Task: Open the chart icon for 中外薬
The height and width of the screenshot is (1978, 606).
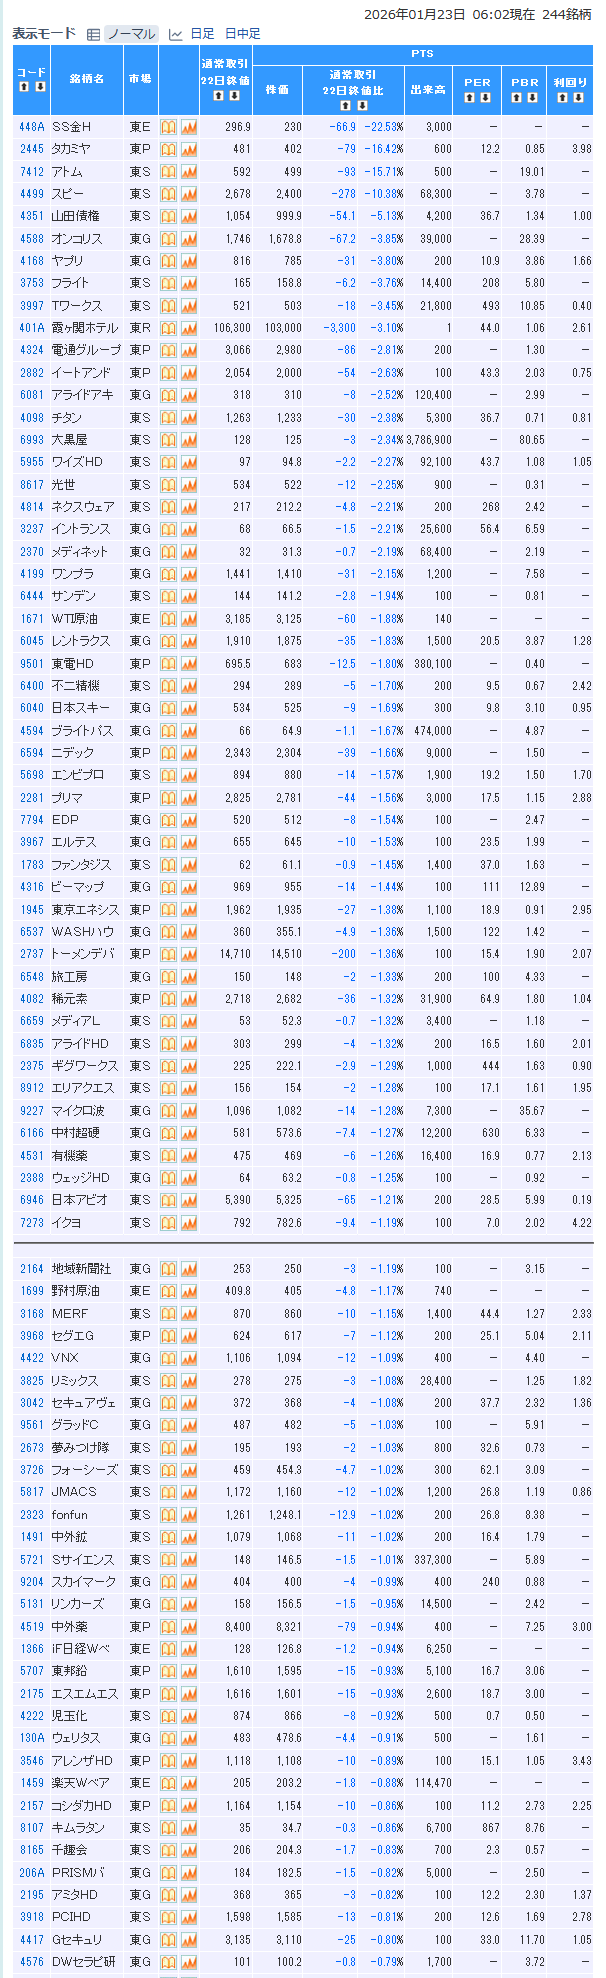Action: click(x=189, y=1627)
